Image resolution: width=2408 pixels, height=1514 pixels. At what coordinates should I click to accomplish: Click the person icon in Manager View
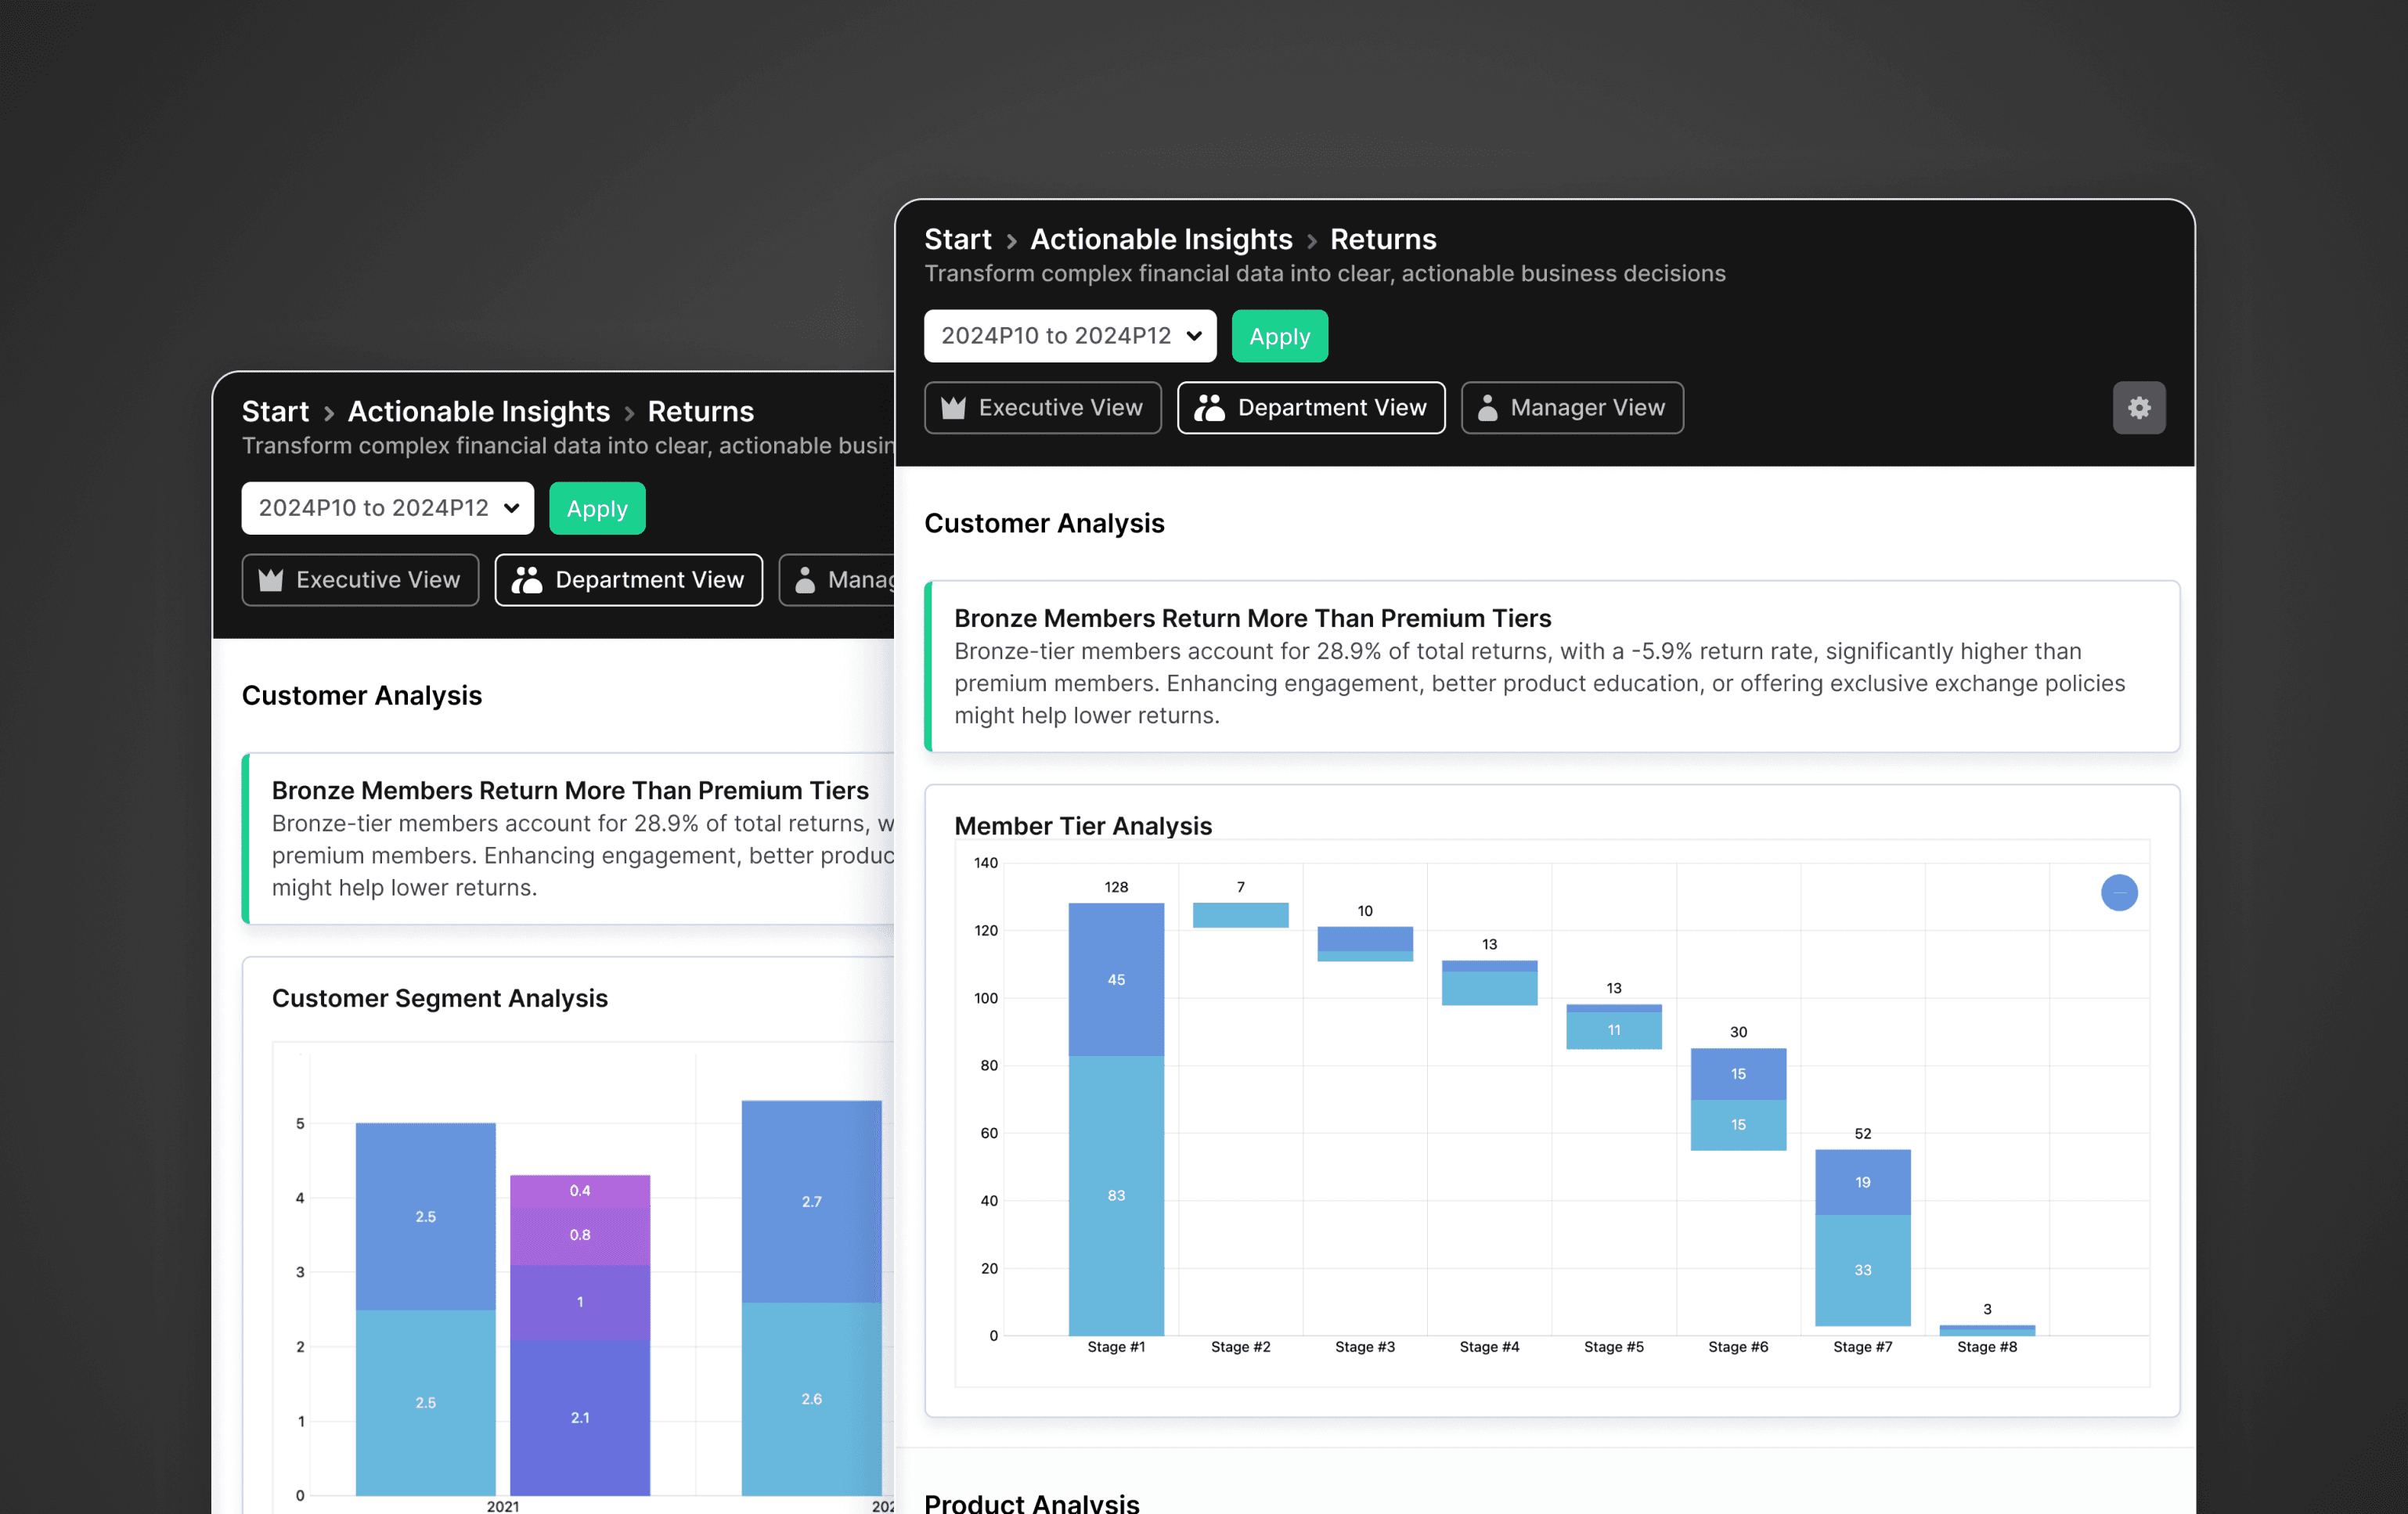point(1487,408)
